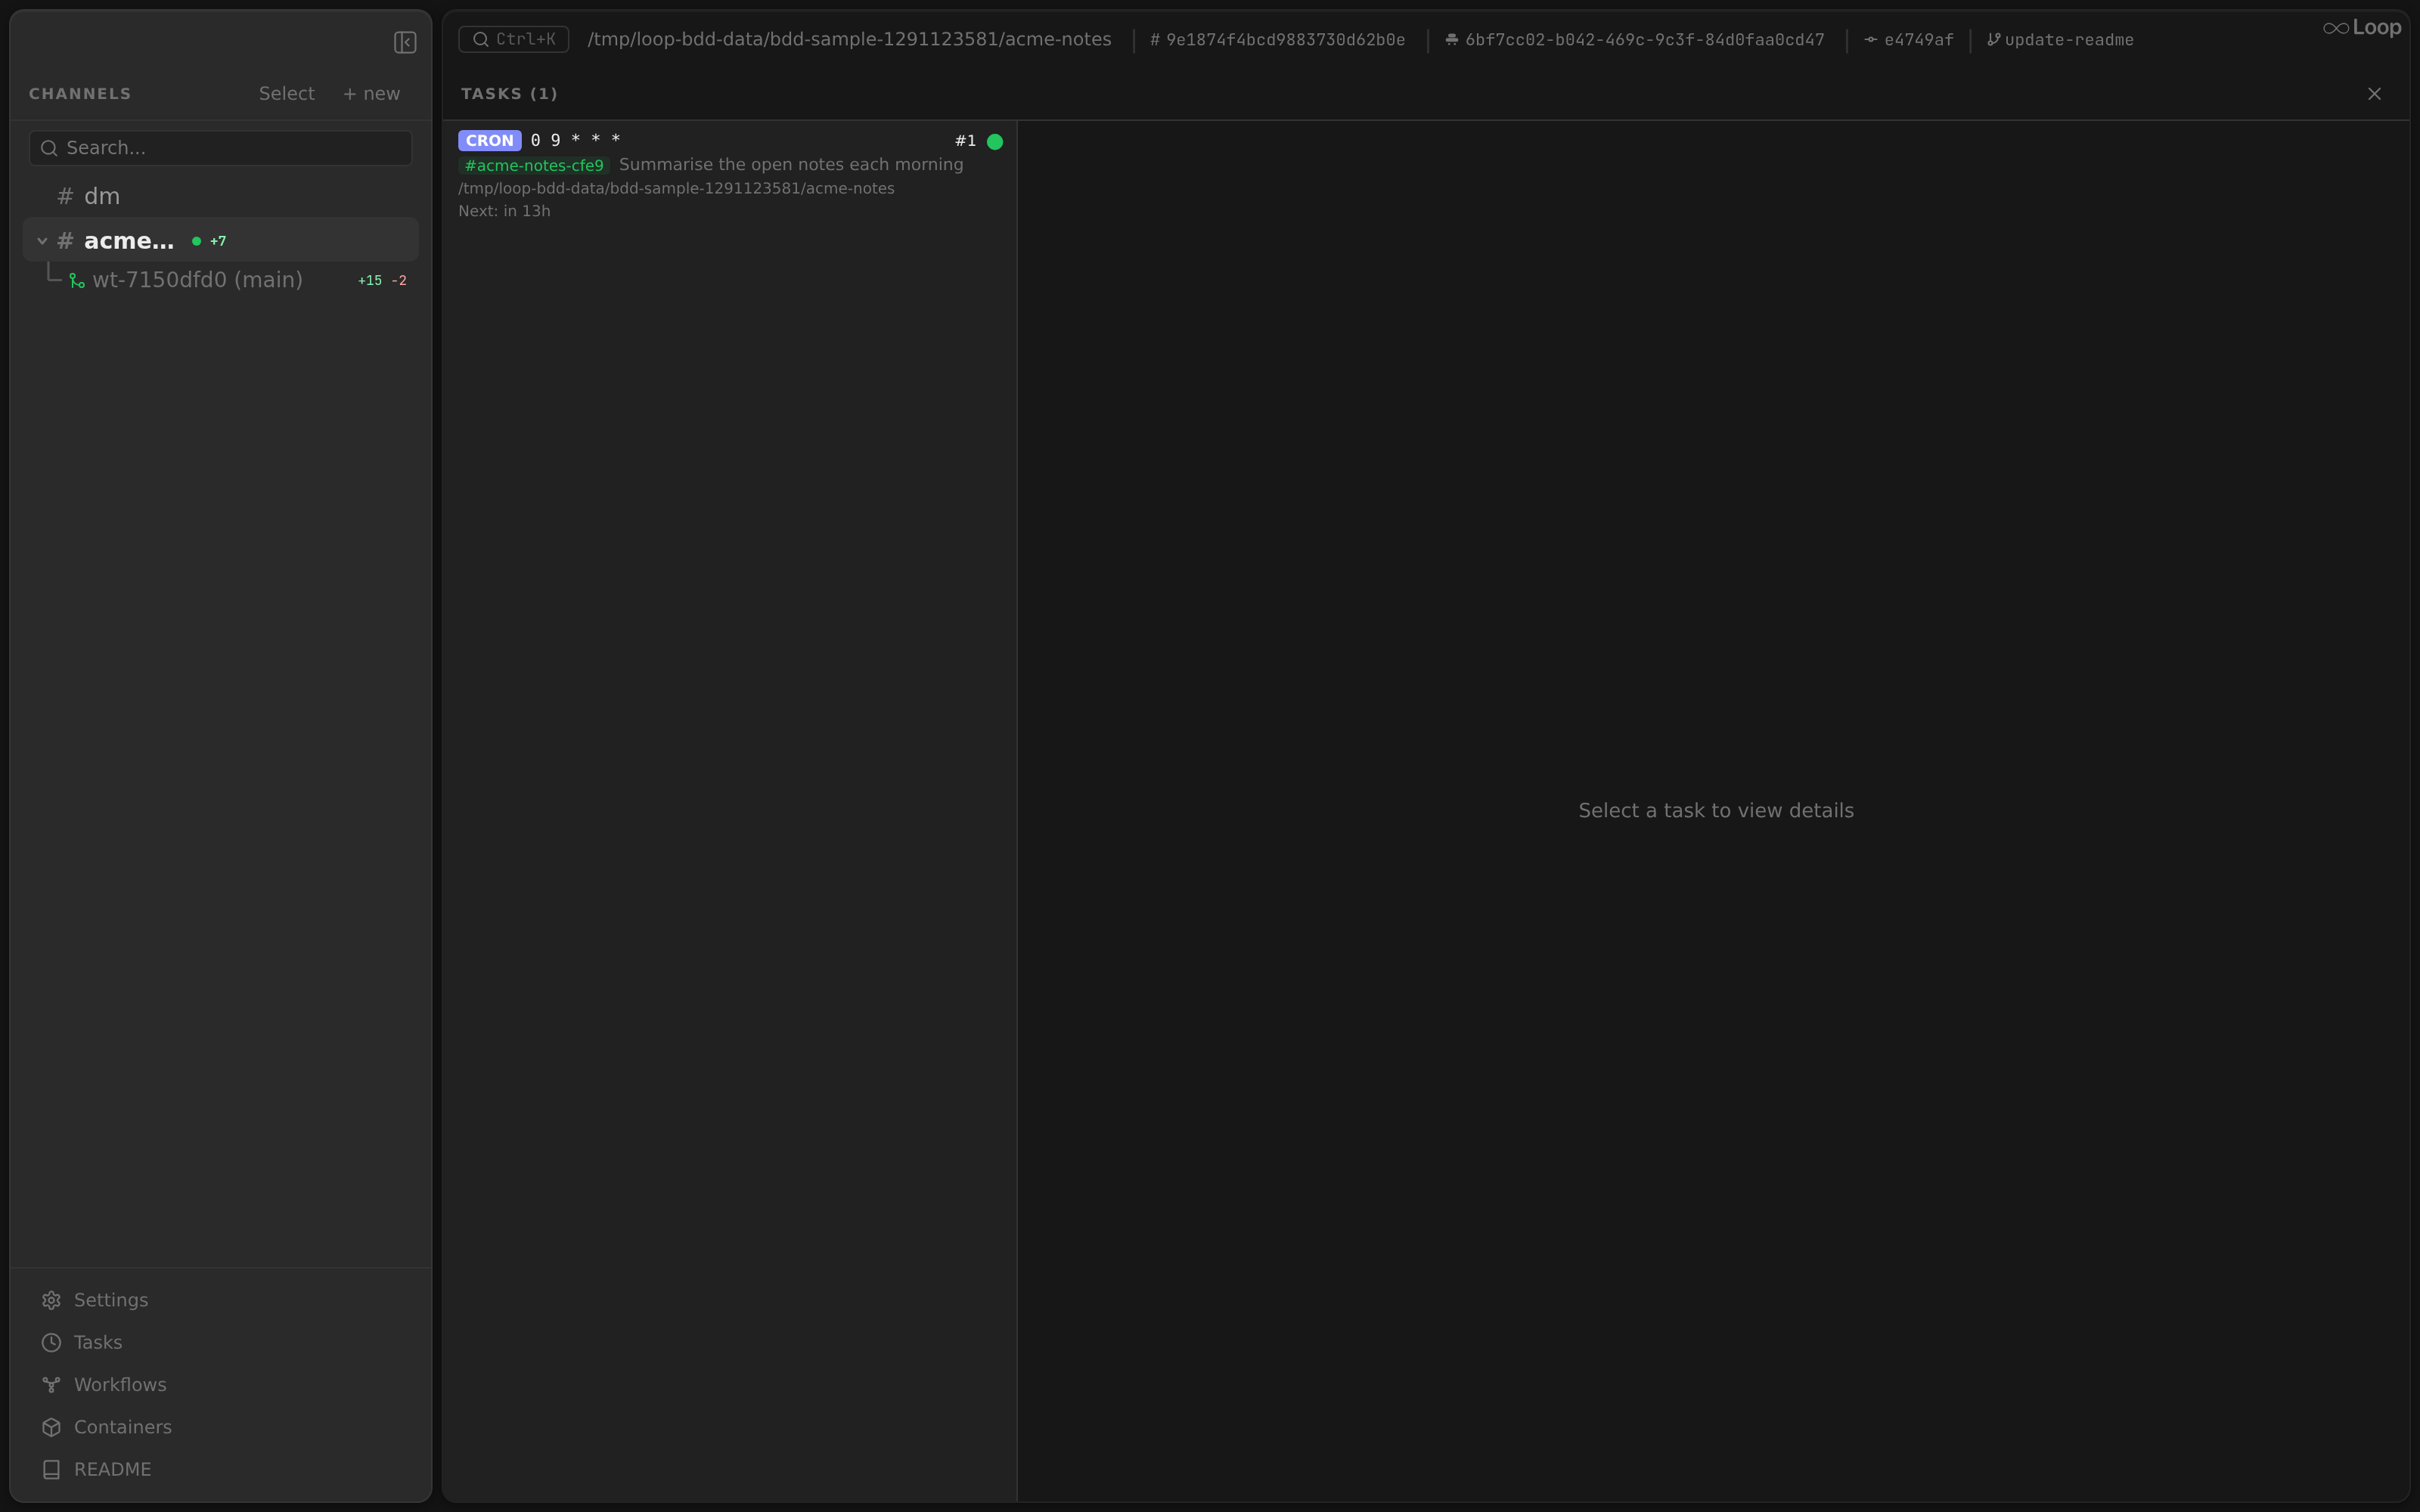Click the Containers cube icon
The image size is (2420, 1512).
[52, 1427]
